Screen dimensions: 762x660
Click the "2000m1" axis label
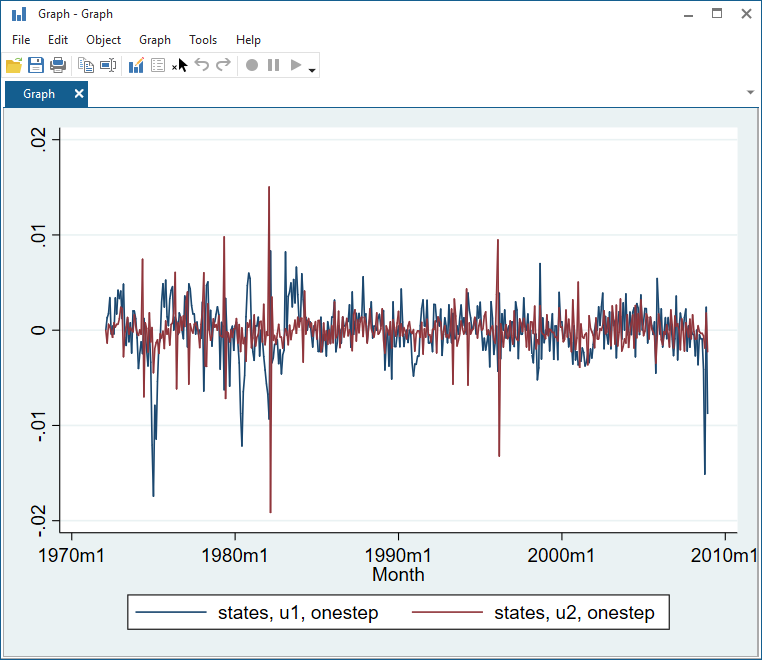(561, 555)
